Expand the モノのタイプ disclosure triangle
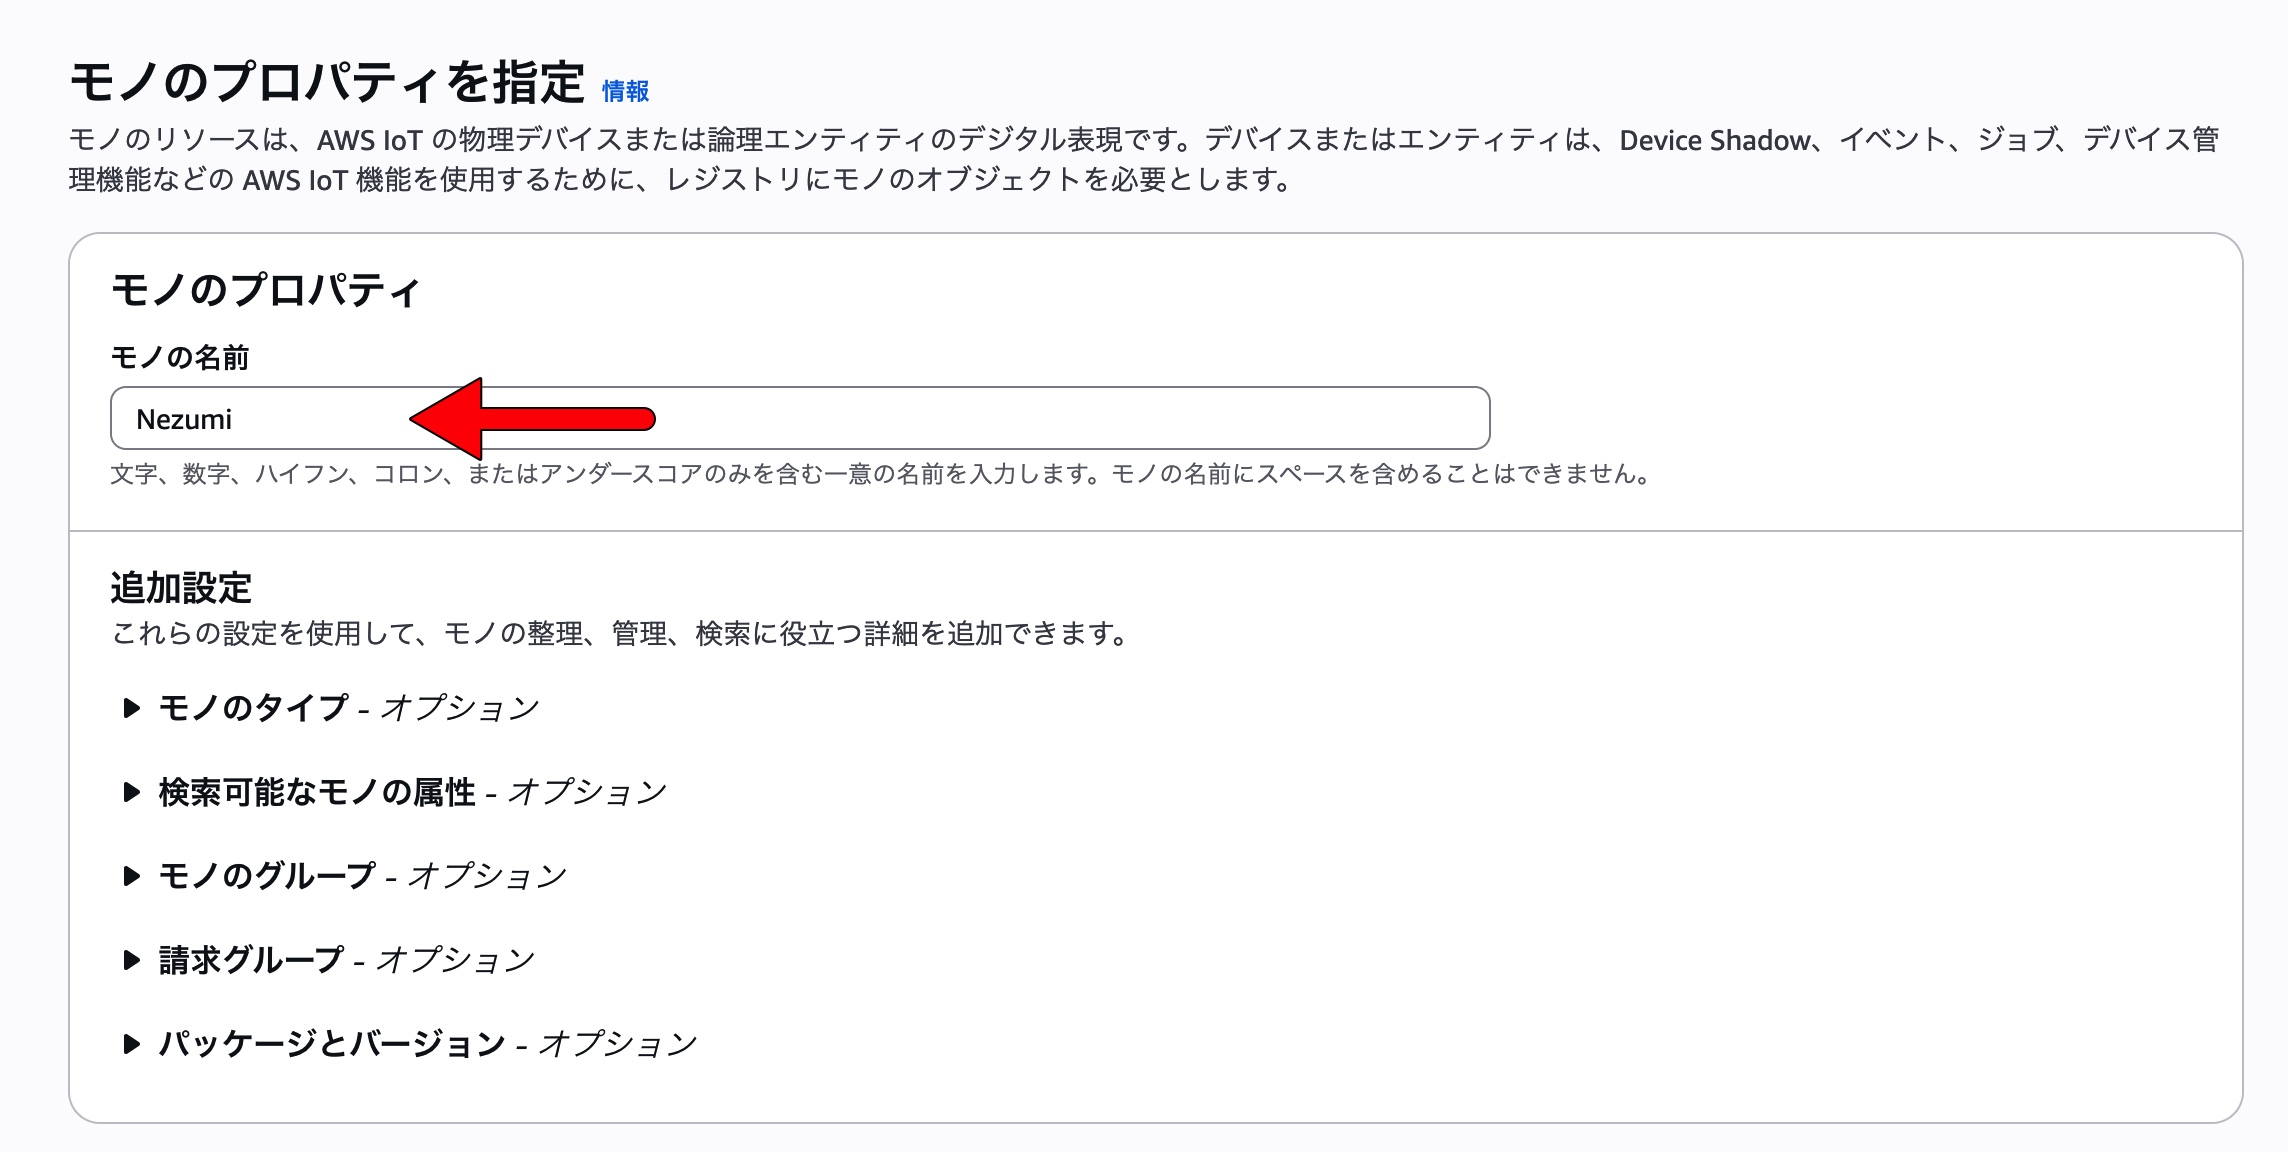The width and height of the screenshot is (2288, 1152). pyautogui.click(x=131, y=708)
